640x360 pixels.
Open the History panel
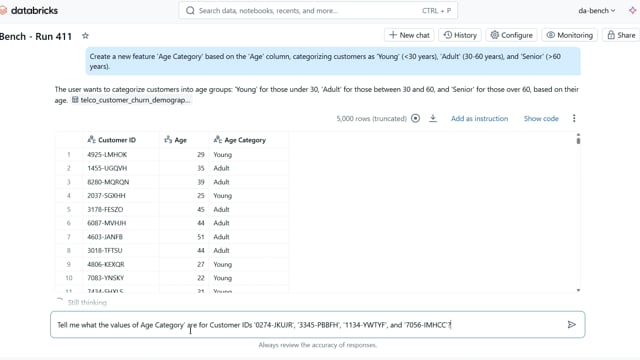[460, 35]
